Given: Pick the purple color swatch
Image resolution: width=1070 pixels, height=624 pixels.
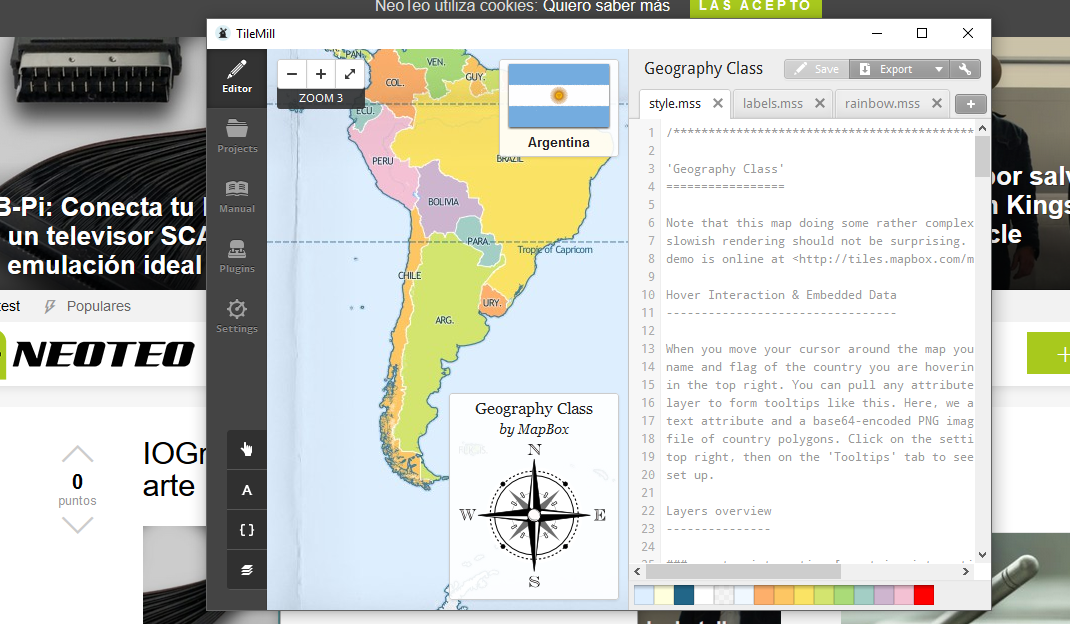Looking at the screenshot, I should [x=884, y=595].
